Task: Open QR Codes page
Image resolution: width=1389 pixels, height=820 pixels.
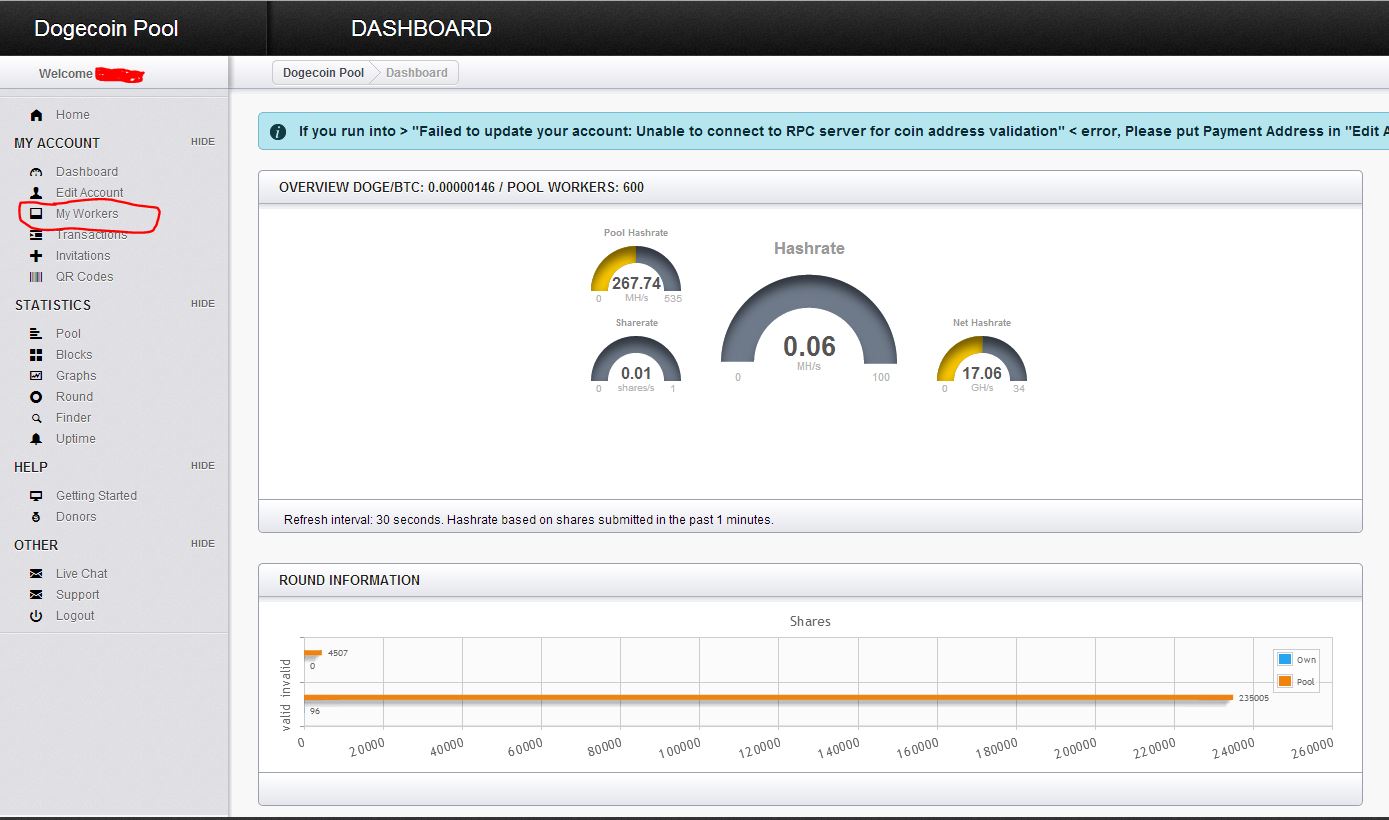Action: (85, 277)
